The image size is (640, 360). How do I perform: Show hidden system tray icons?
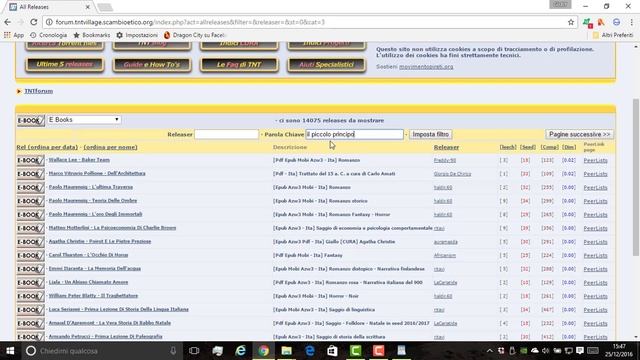click(x=490, y=351)
